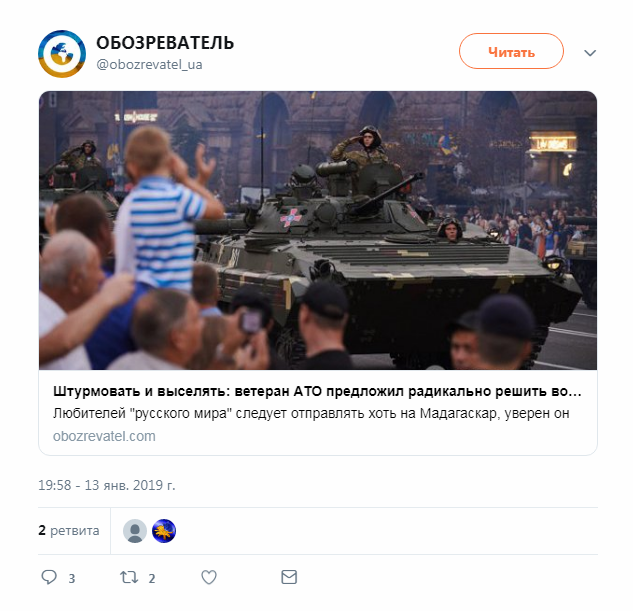The image size is (633, 611).
Task: Visit the obozrevatel.com domain link
Action: pos(104,436)
